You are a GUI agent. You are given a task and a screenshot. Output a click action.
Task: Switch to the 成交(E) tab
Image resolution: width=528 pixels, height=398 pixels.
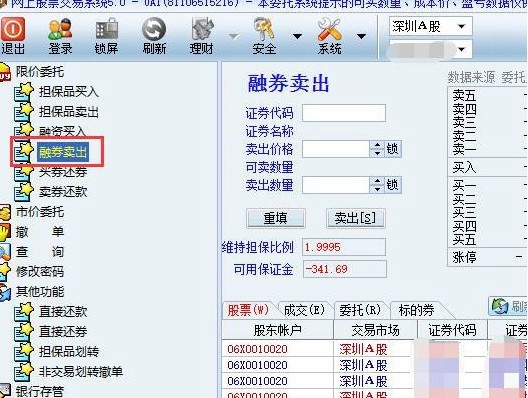[x=304, y=310]
